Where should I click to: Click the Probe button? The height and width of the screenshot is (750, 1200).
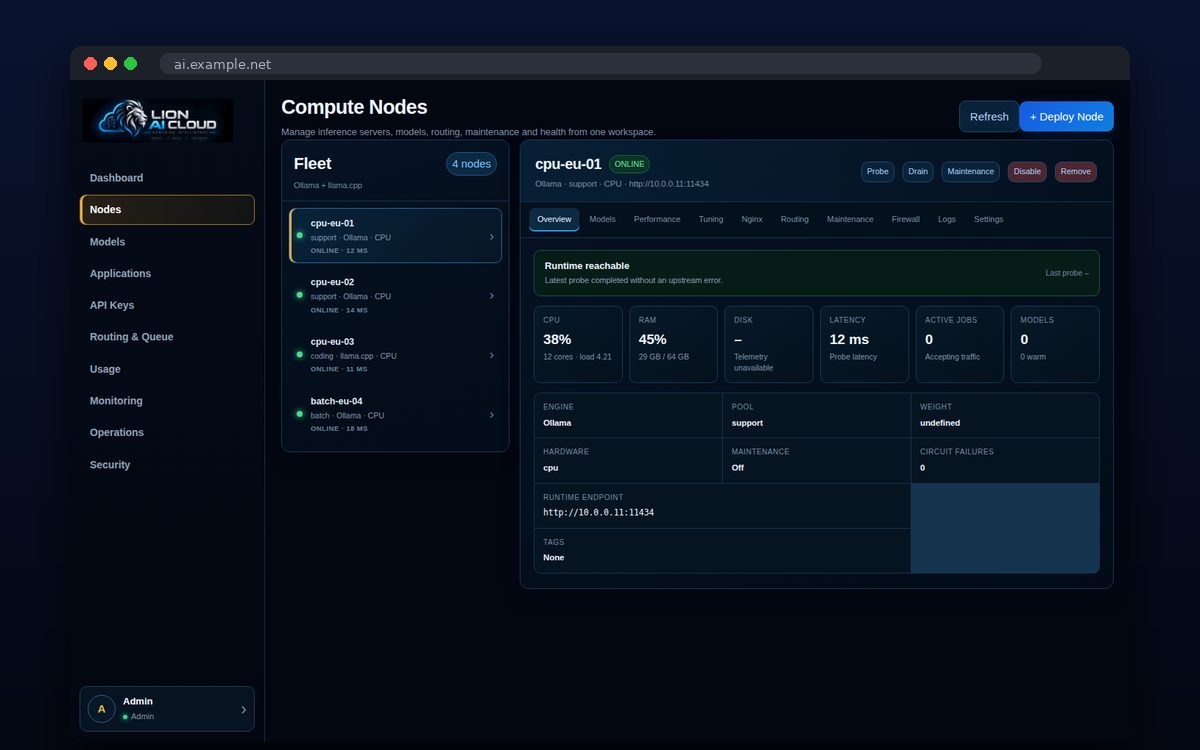click(878, 172)
